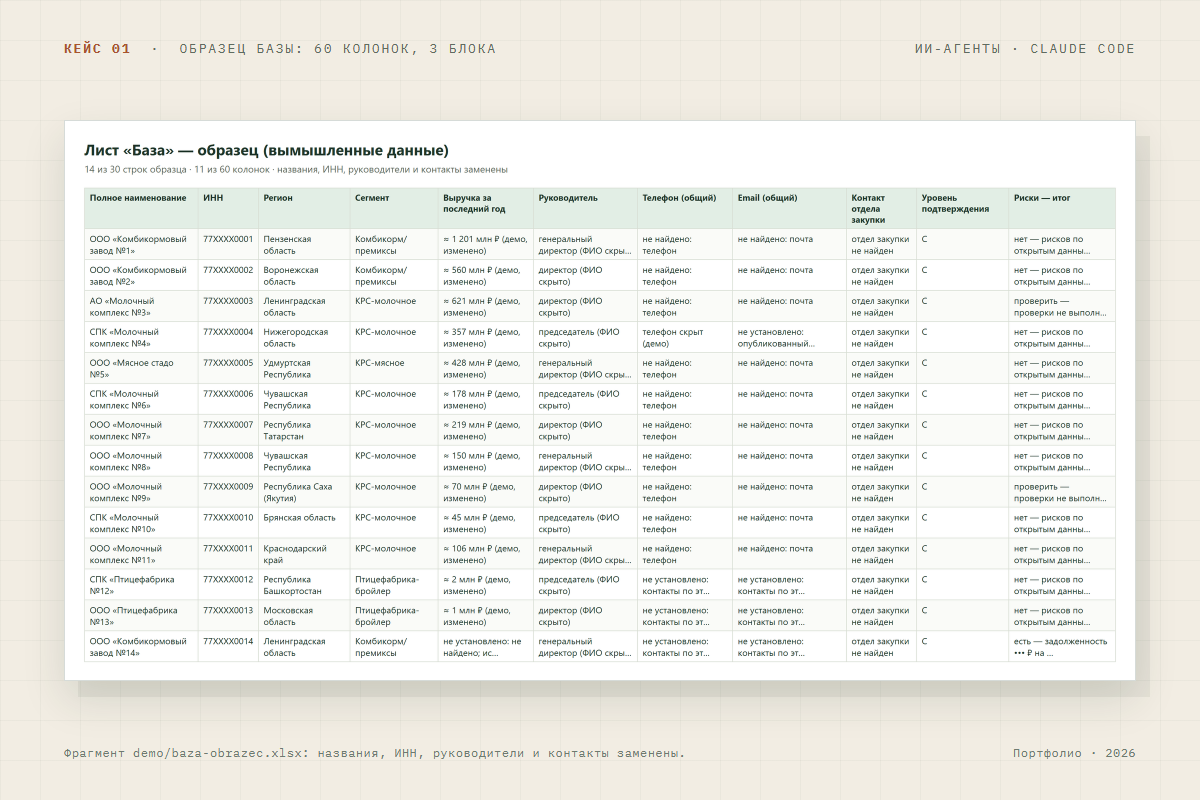The width and height of the screenshot is (1200, 800).
Task: Click the «Уровень подтверждения» column header
Action: pos(963,208)
